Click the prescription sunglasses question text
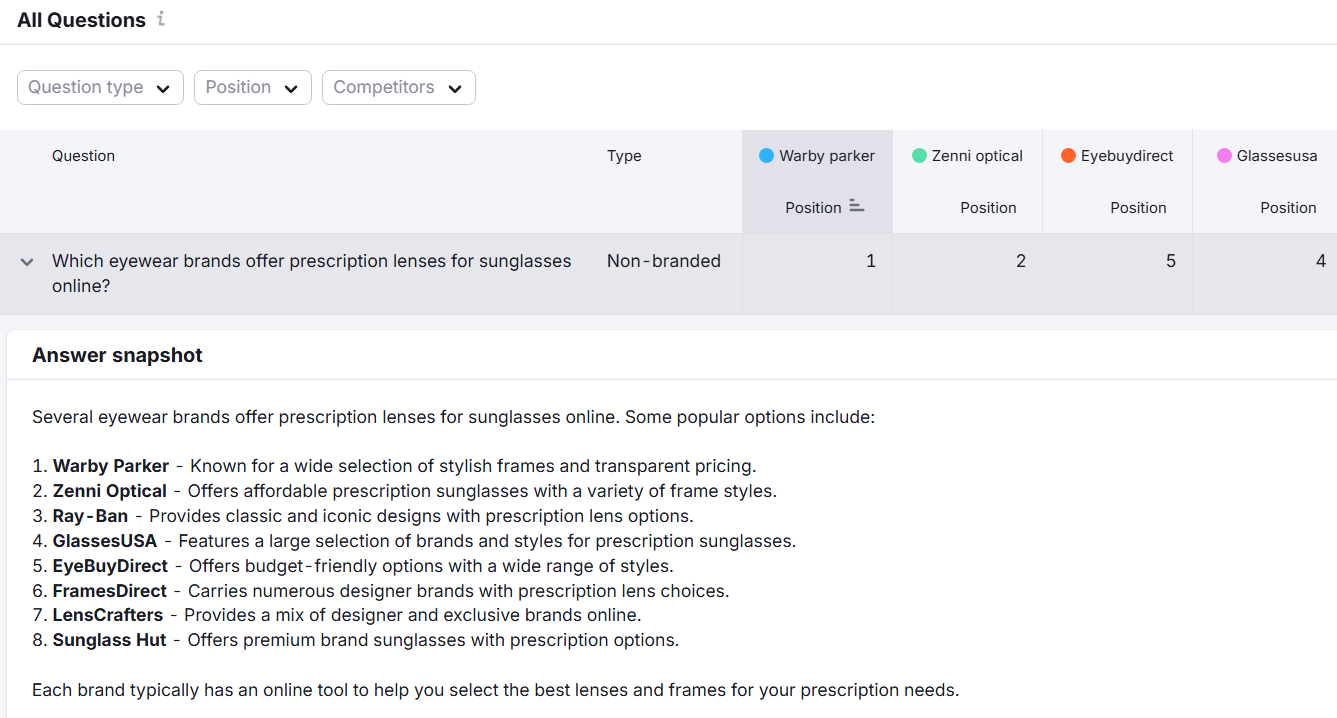 point(311,261)
